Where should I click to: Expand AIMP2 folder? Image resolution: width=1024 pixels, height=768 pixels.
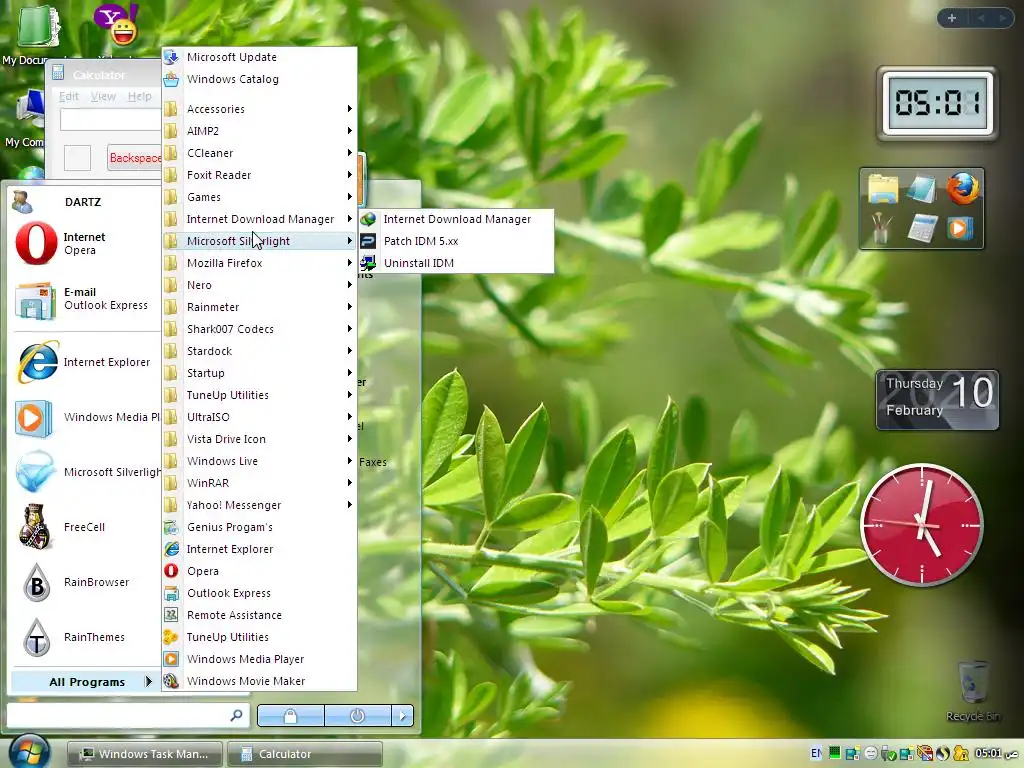[259, 131]
